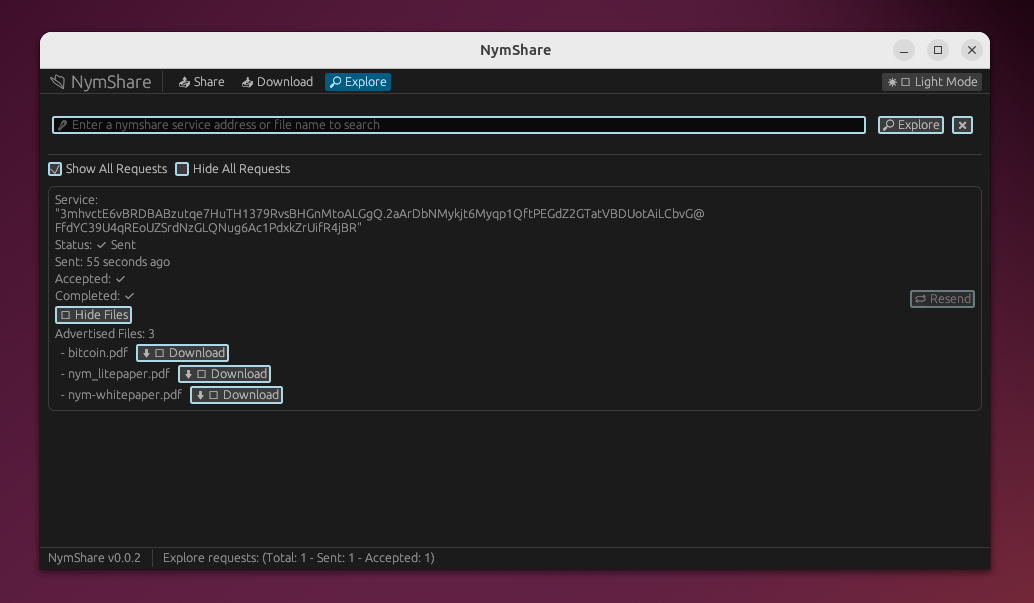Image resolution: width=1034 pixels, height=603 pixels.
Task: Open the Share tab
Action: [201, 82]
